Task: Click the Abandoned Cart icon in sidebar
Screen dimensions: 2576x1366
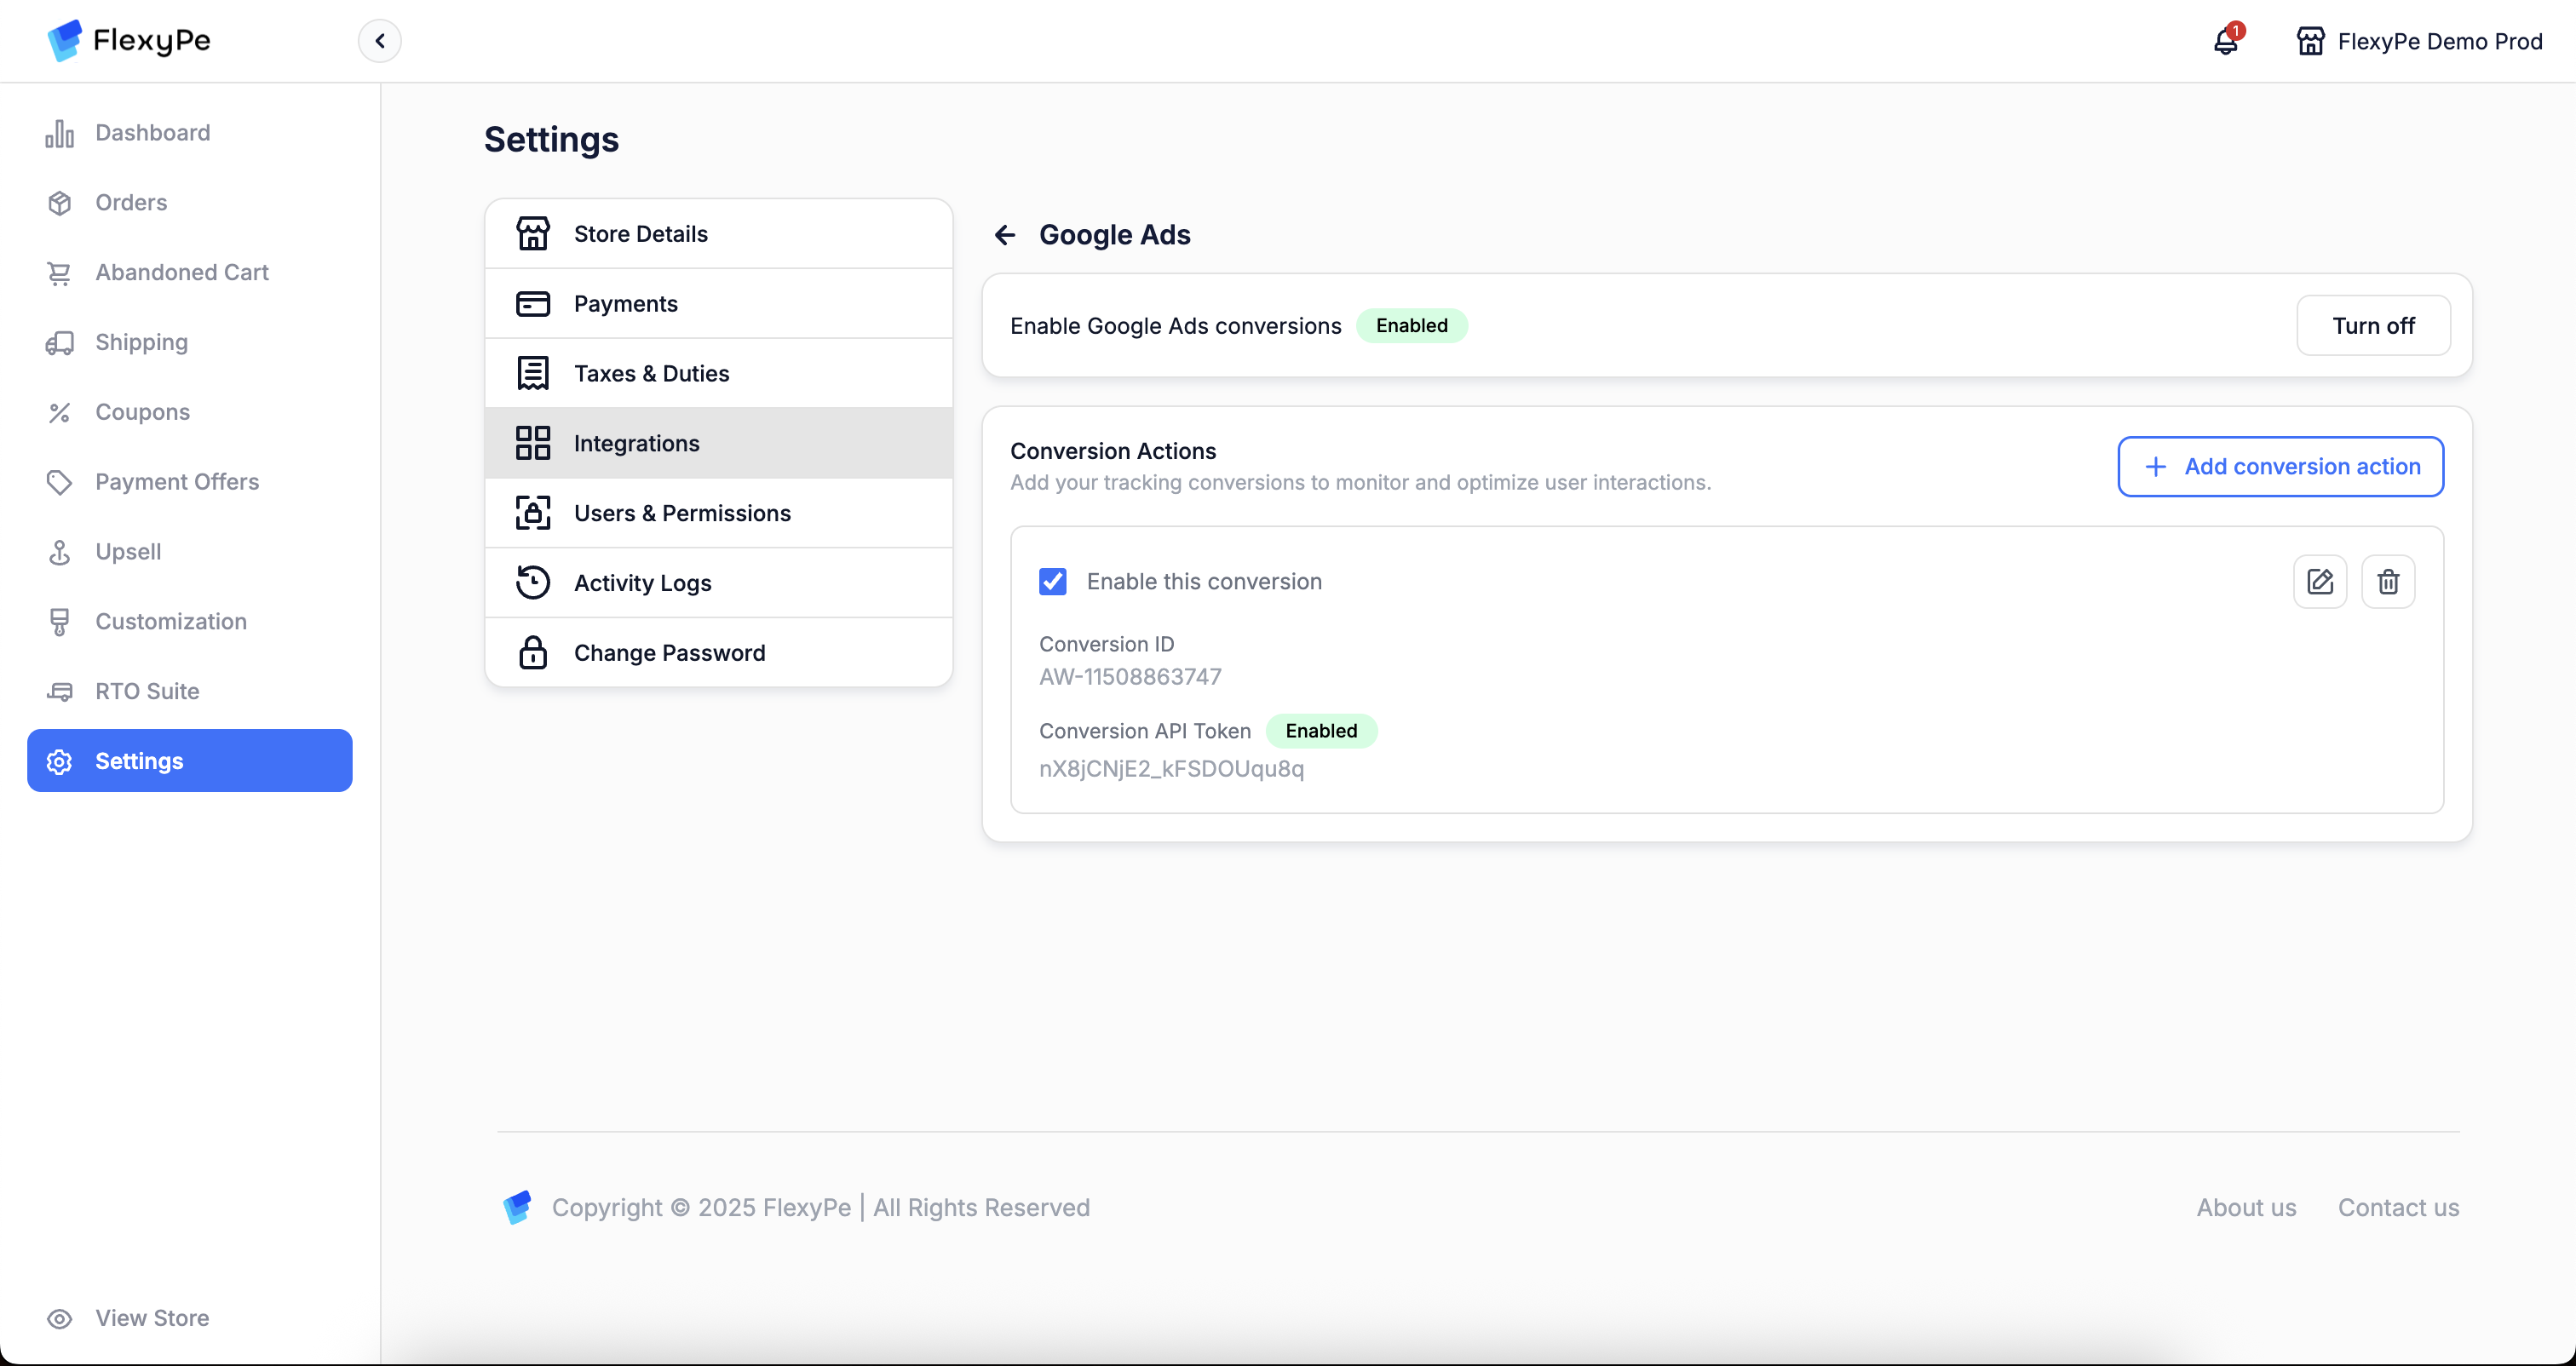Action: (59, 272)
